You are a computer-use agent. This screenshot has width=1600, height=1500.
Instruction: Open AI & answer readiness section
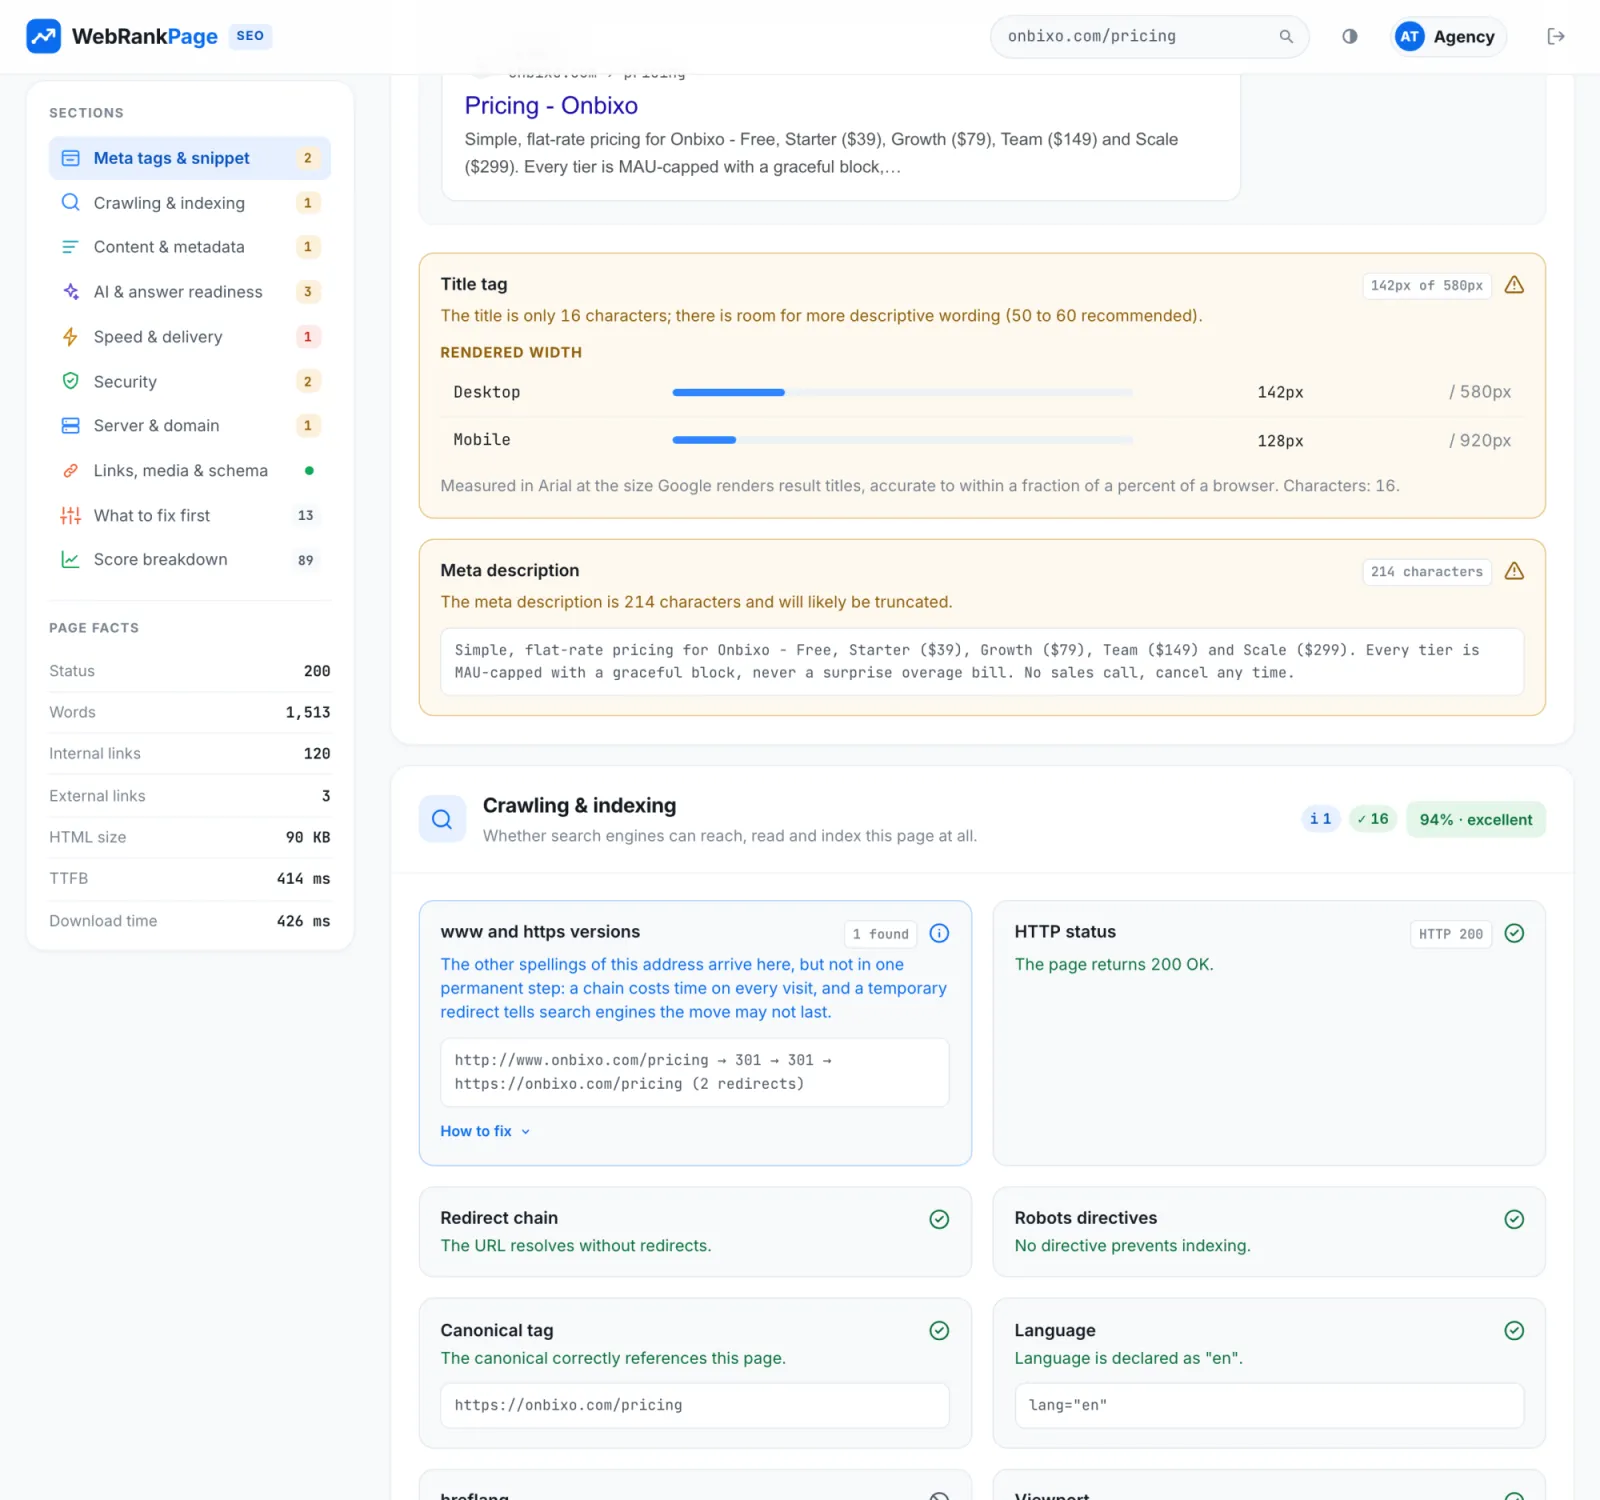tap(190, 292)
